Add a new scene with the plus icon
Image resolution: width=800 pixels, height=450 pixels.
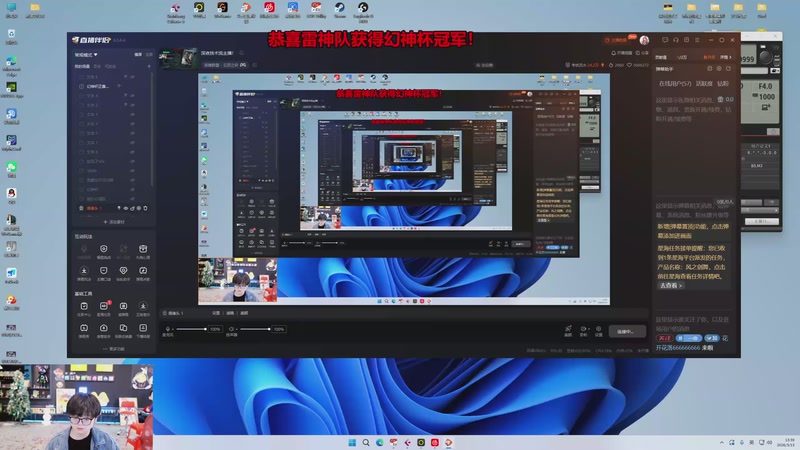point(149,66)
